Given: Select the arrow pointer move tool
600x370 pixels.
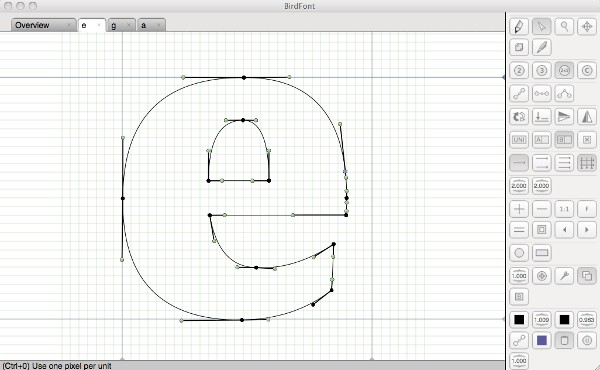Looking at the screenshot, I should coord(541,26).
